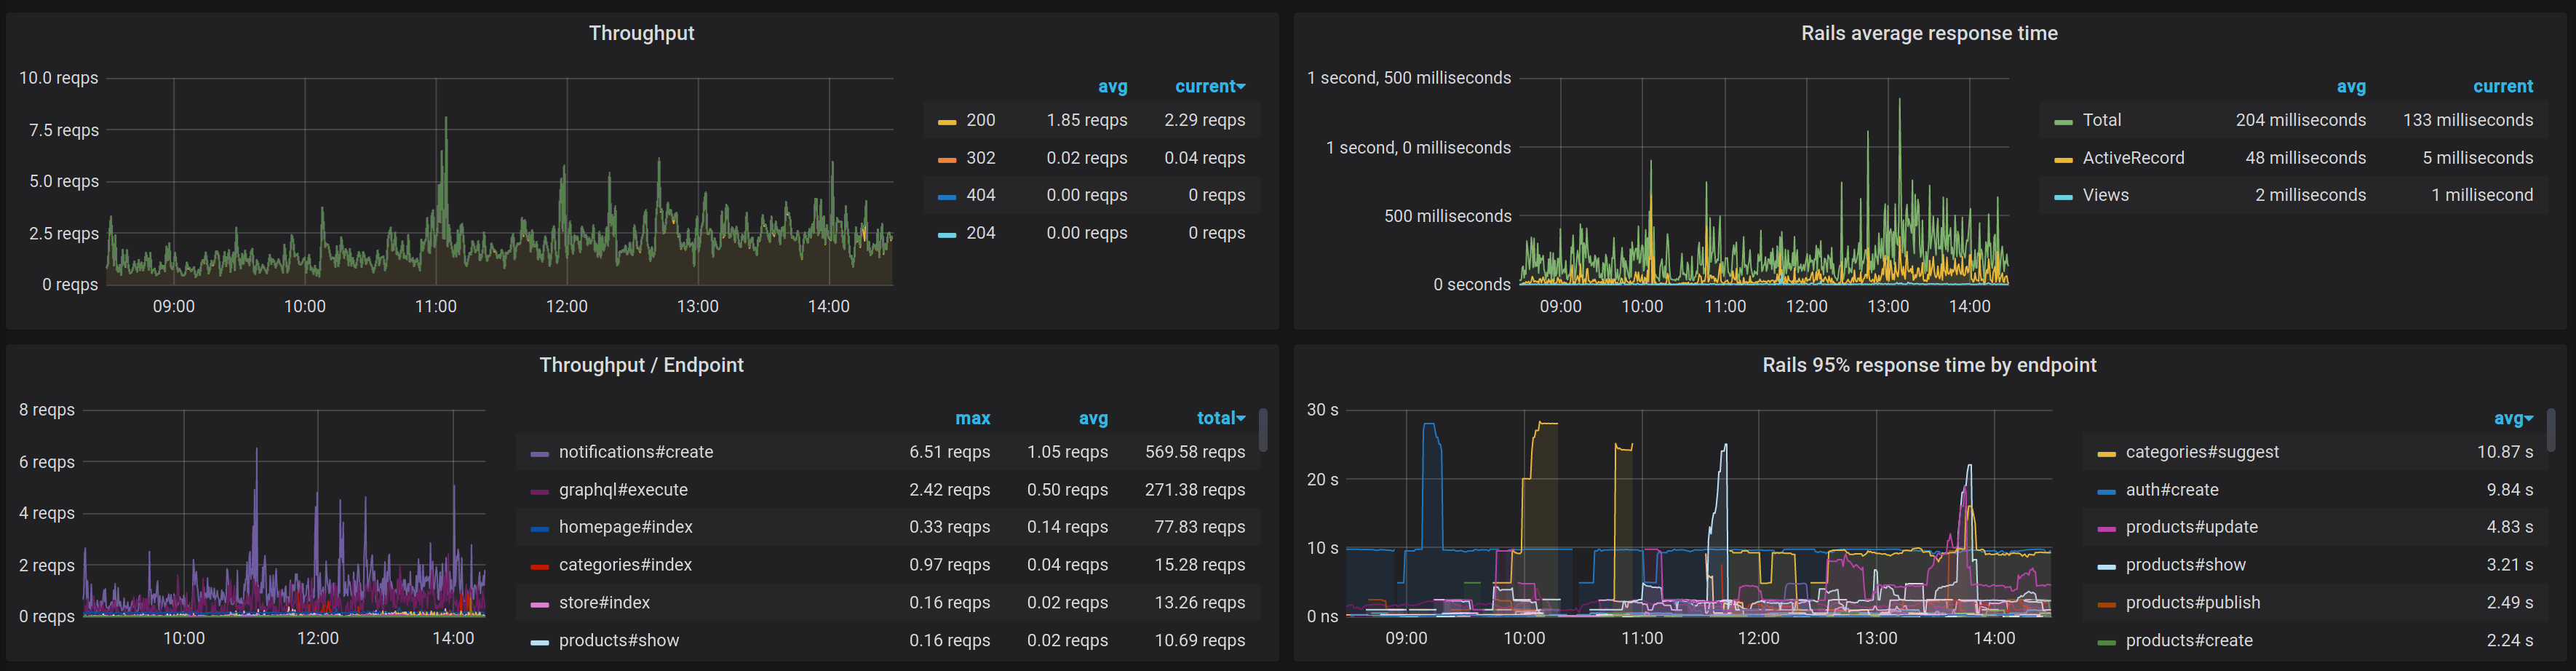Click the Throughput / Endpoint legend scrollbar

(1263, 429)
